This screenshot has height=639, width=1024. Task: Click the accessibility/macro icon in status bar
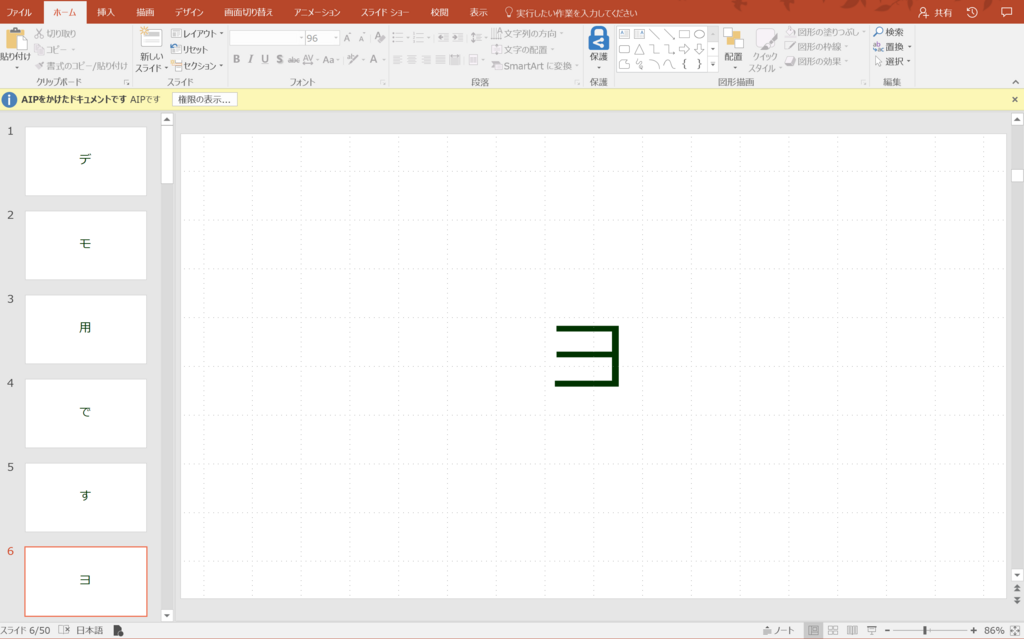(x=118, y=630)
